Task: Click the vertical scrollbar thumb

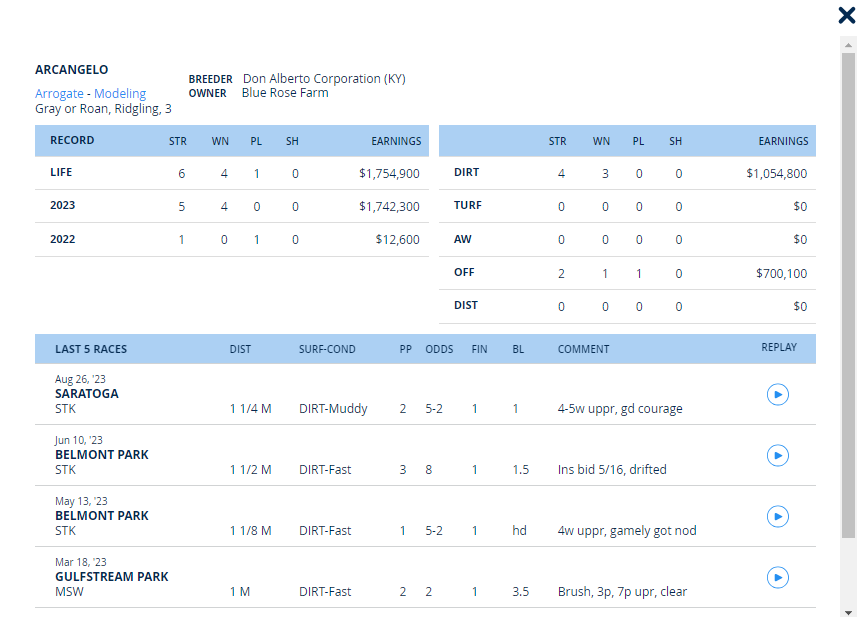Action: coord(848,296)
